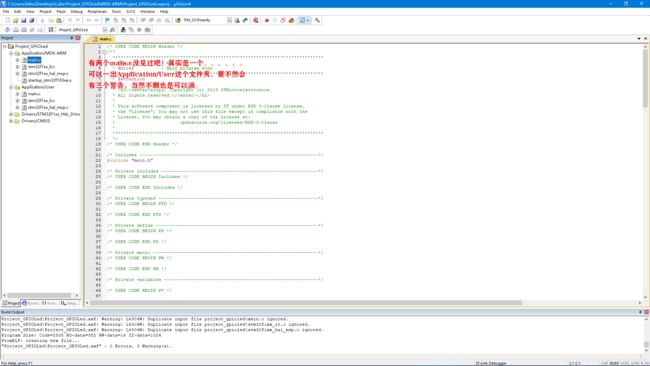Click the ST-Link Debugger status bar entry

tap(491, 363)
